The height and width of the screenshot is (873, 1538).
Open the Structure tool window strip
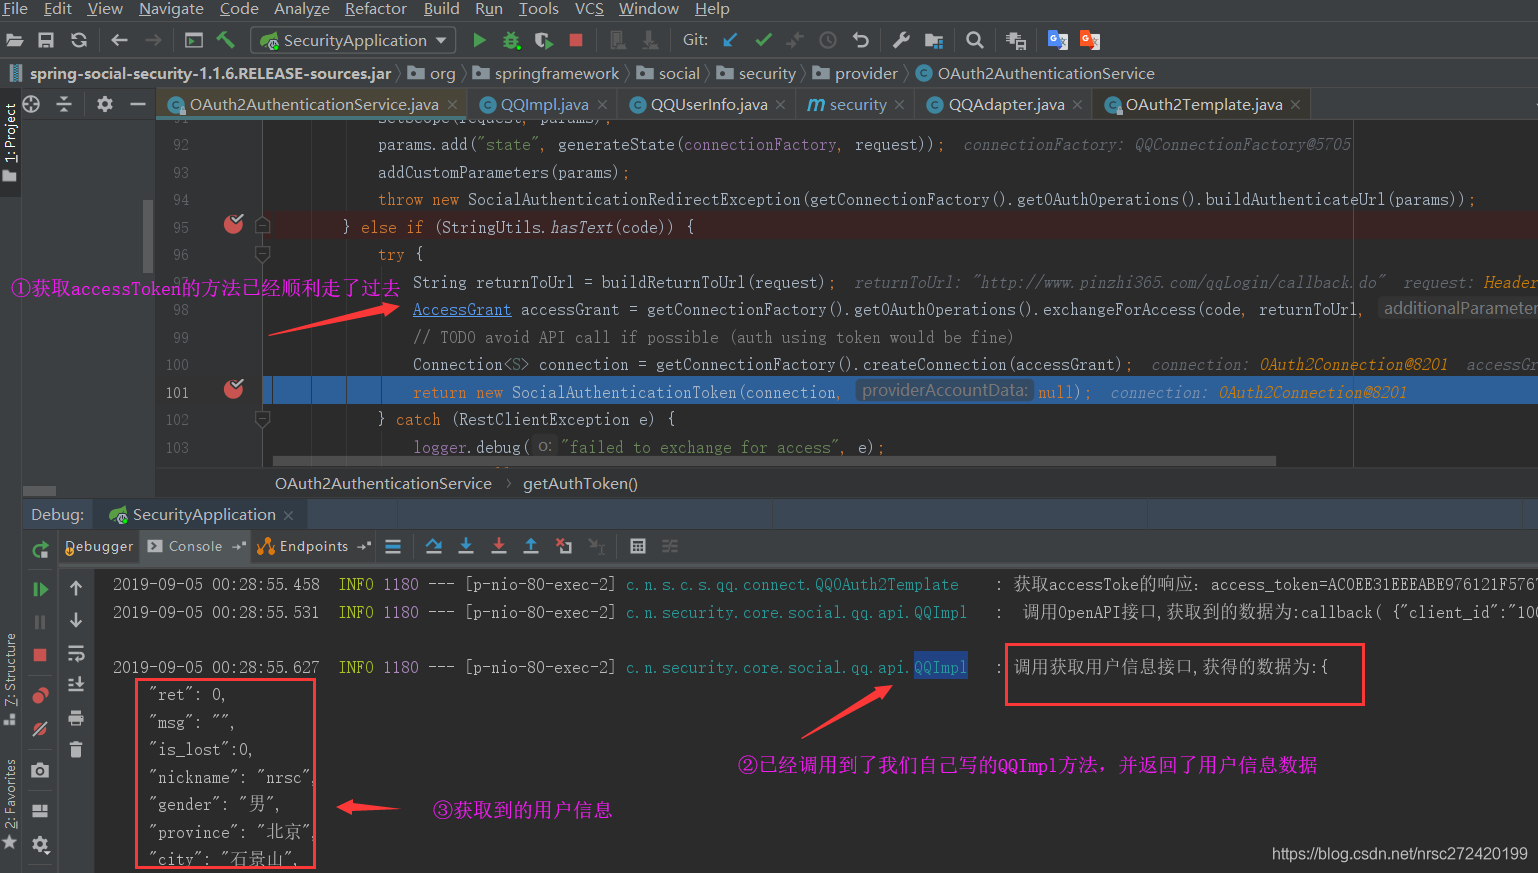point(10,678)
